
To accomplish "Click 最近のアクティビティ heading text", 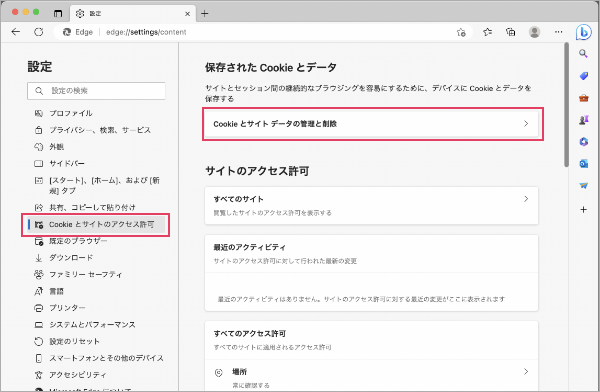I will [249, 247].
